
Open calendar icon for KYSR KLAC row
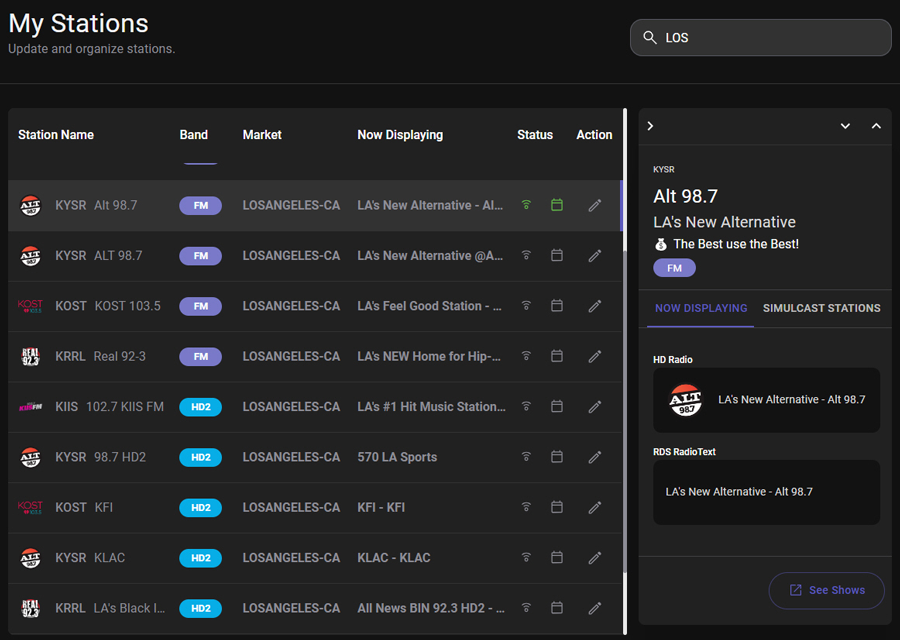pos(557,557)
